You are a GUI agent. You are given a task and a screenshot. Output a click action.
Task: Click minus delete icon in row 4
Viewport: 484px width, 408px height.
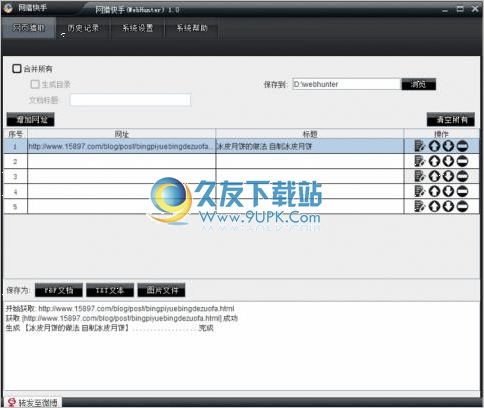pos(462,191)
